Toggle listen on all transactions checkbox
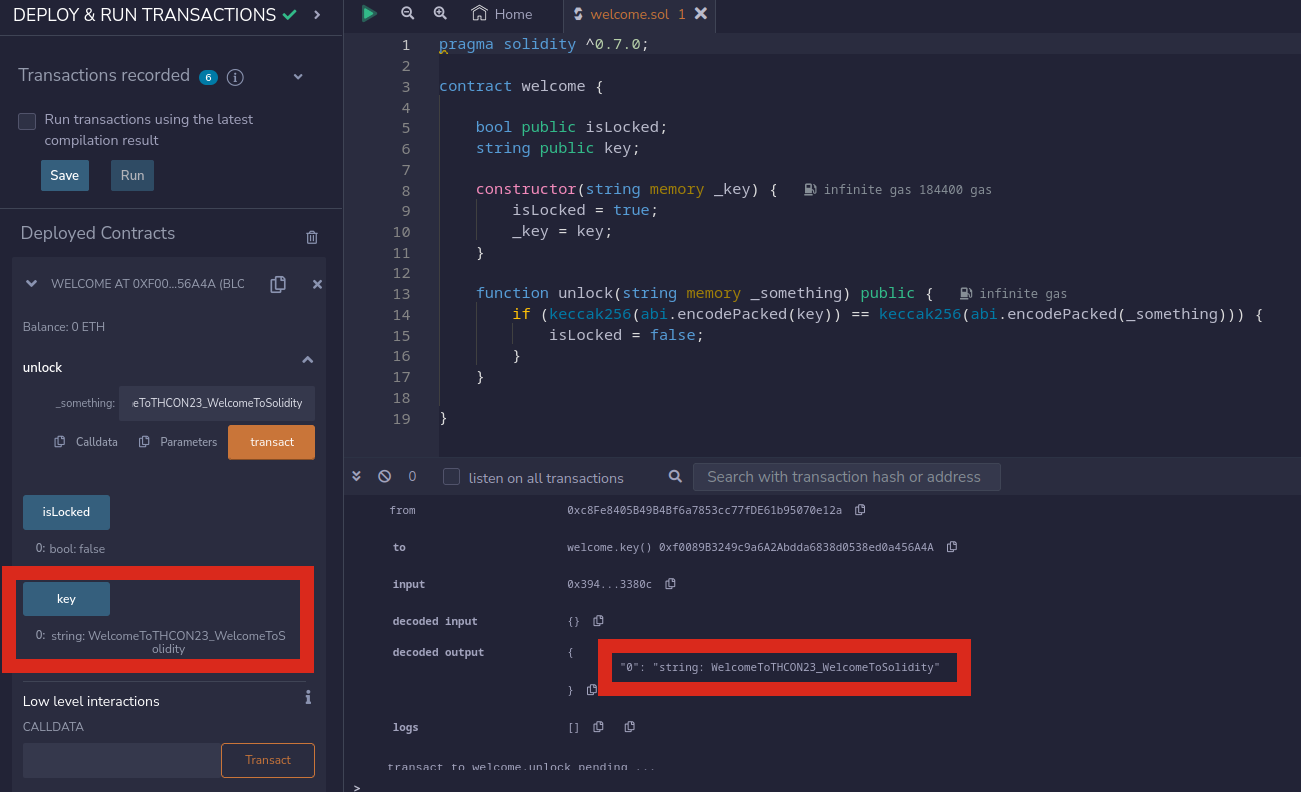The image size is (1301, 792). [x=452, y=477]
